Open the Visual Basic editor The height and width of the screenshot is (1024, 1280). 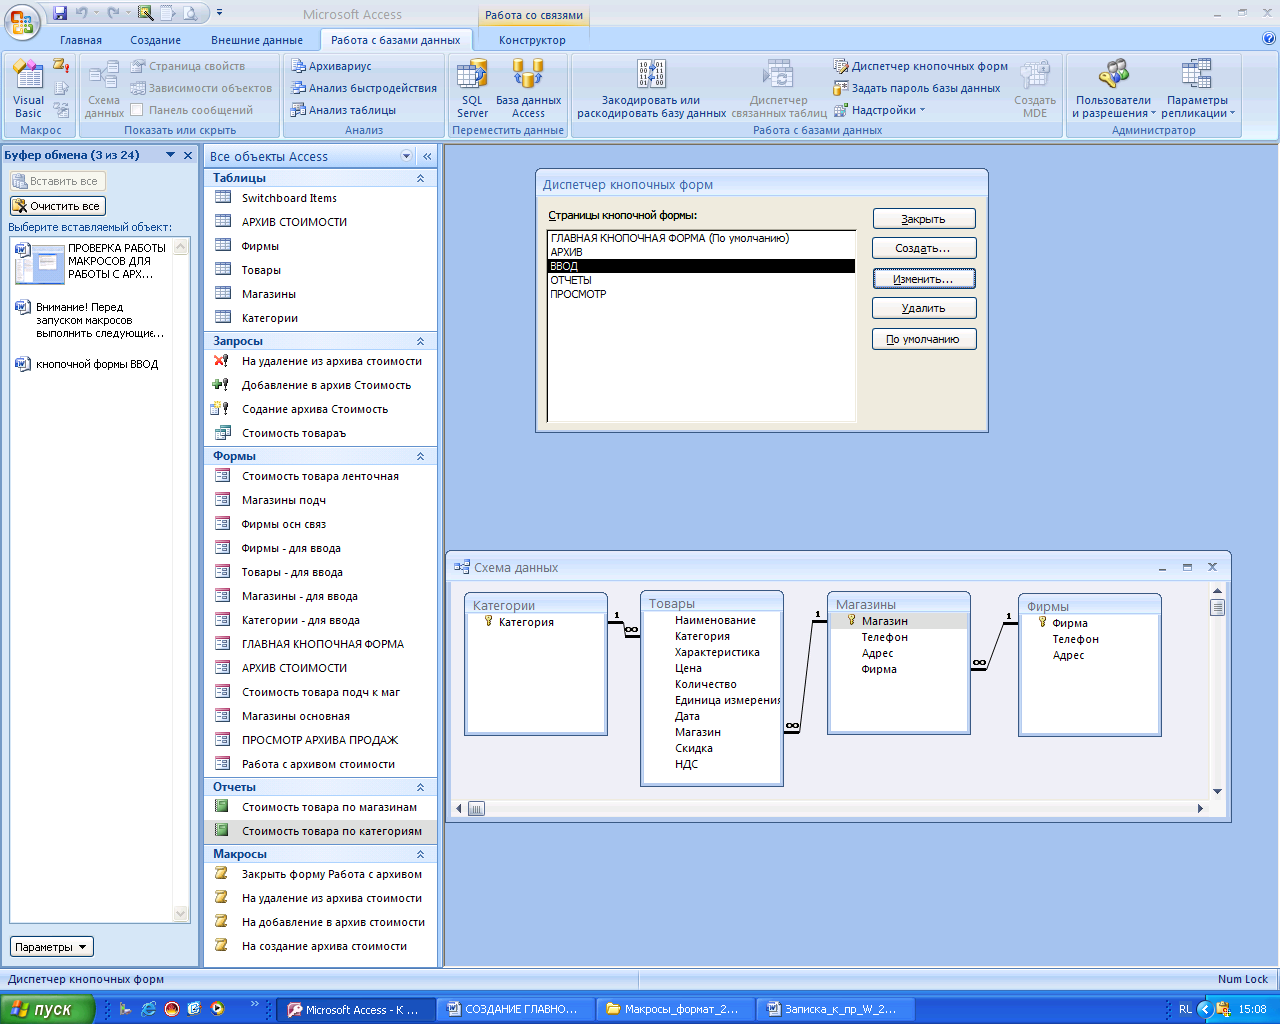pos(28,88)
